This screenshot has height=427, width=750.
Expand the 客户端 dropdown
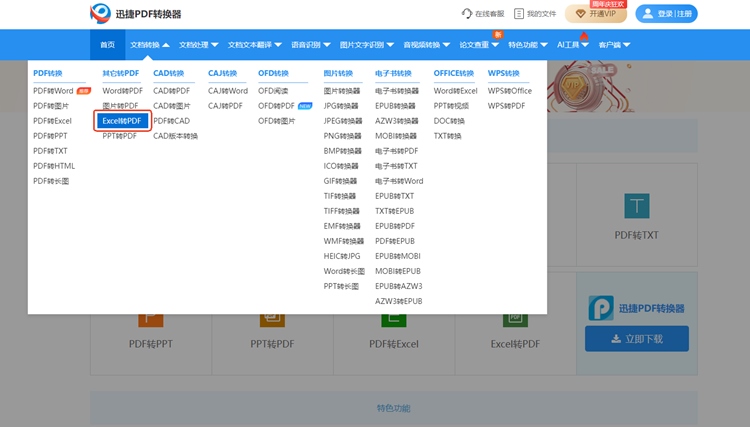(614, 45)
